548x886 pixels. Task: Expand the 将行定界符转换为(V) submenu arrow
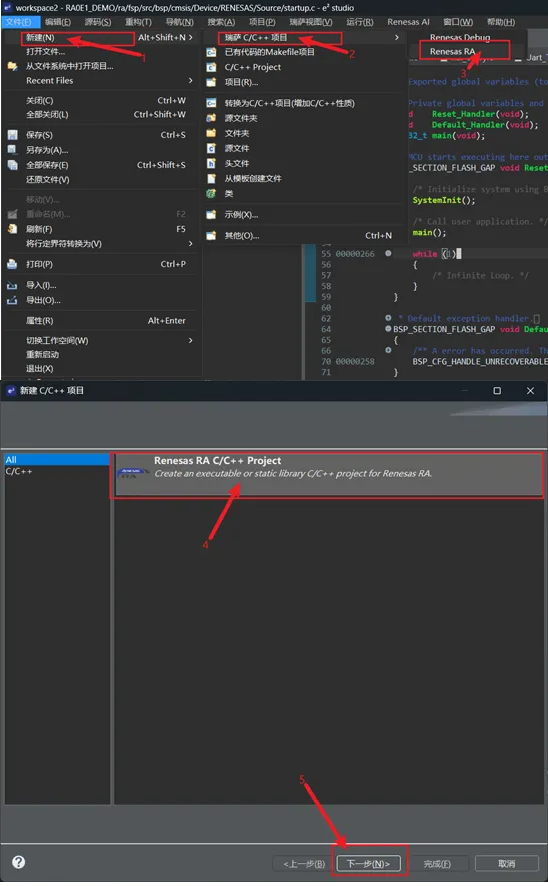coord(190,244)
